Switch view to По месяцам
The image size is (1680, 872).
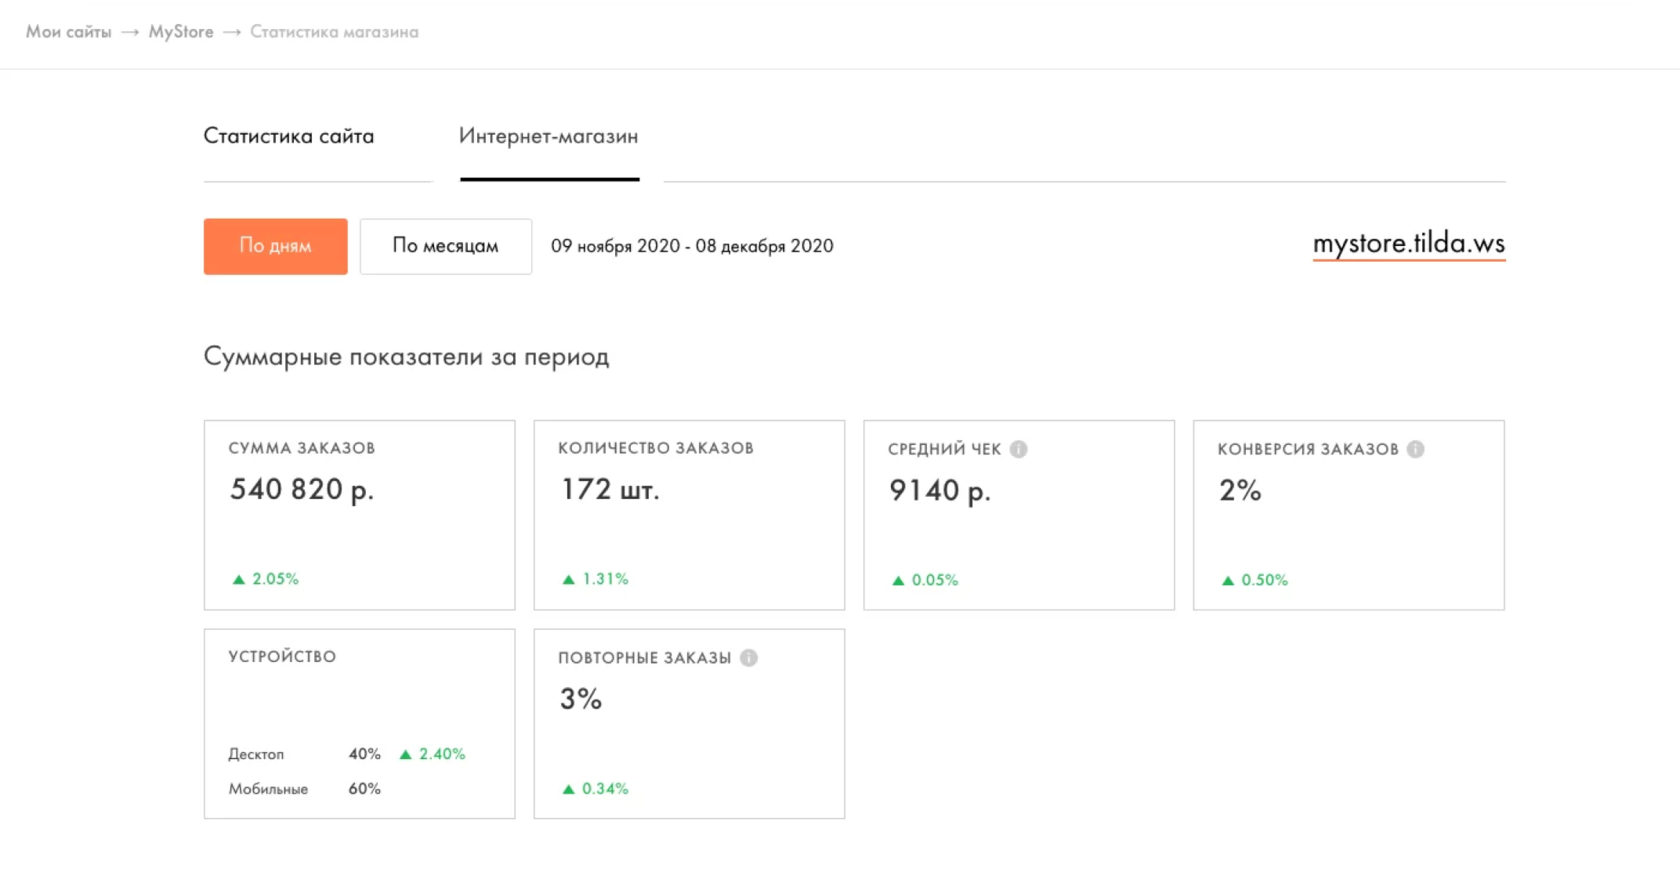(x=445, y=246)
